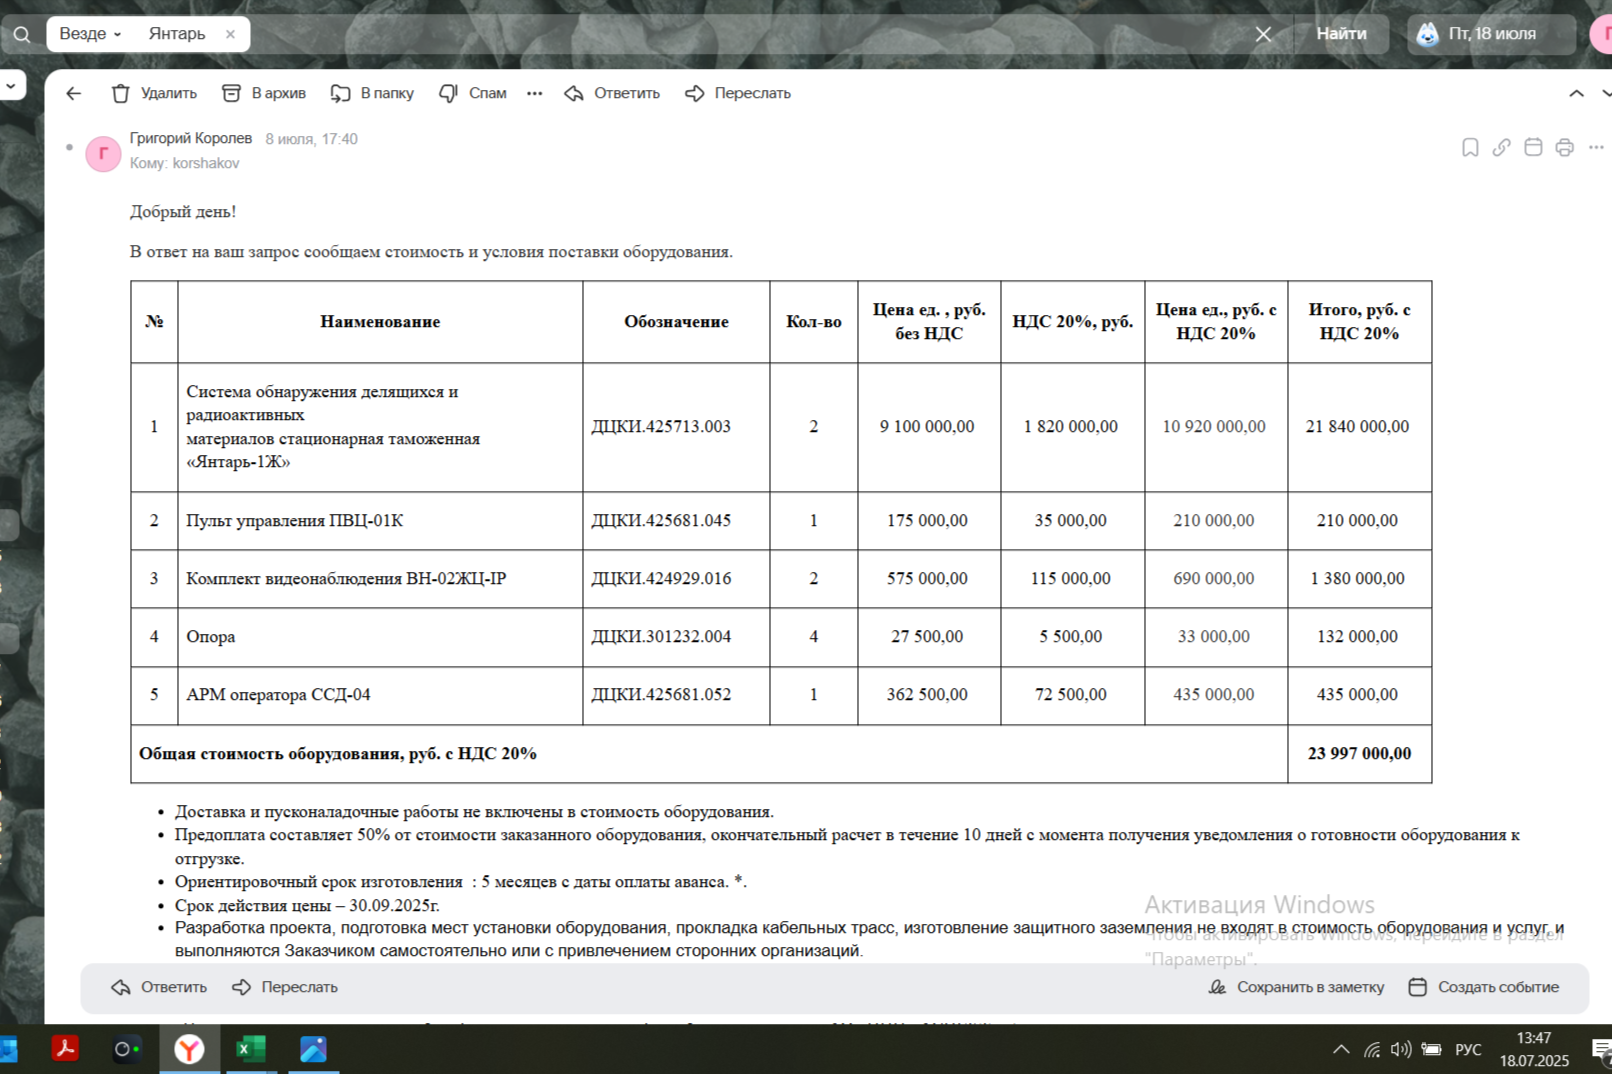Image resolution: width=1612 pixels, height=1074 pixels.
Task: Click Сохранить в заметку
Action: [1296, 987]
